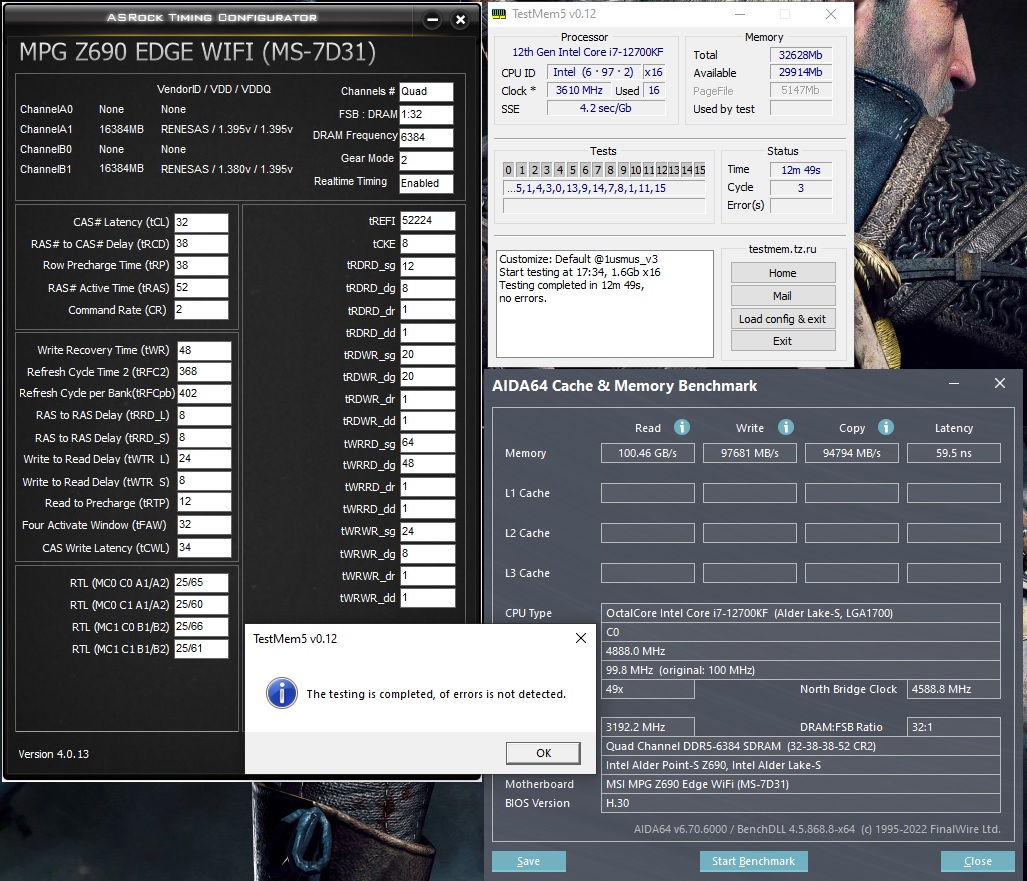Start Benchmark in AIDA64 window
The image size is (1027, 881).
tap(753, 861)
